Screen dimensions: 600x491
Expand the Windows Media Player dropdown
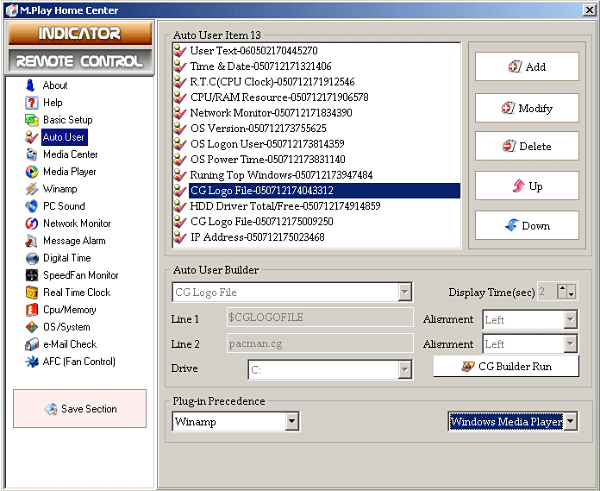570,421
